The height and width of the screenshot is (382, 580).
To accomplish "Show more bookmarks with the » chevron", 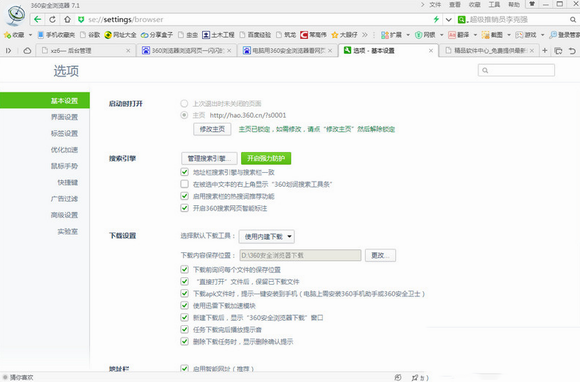I will (x=365, y=35).
